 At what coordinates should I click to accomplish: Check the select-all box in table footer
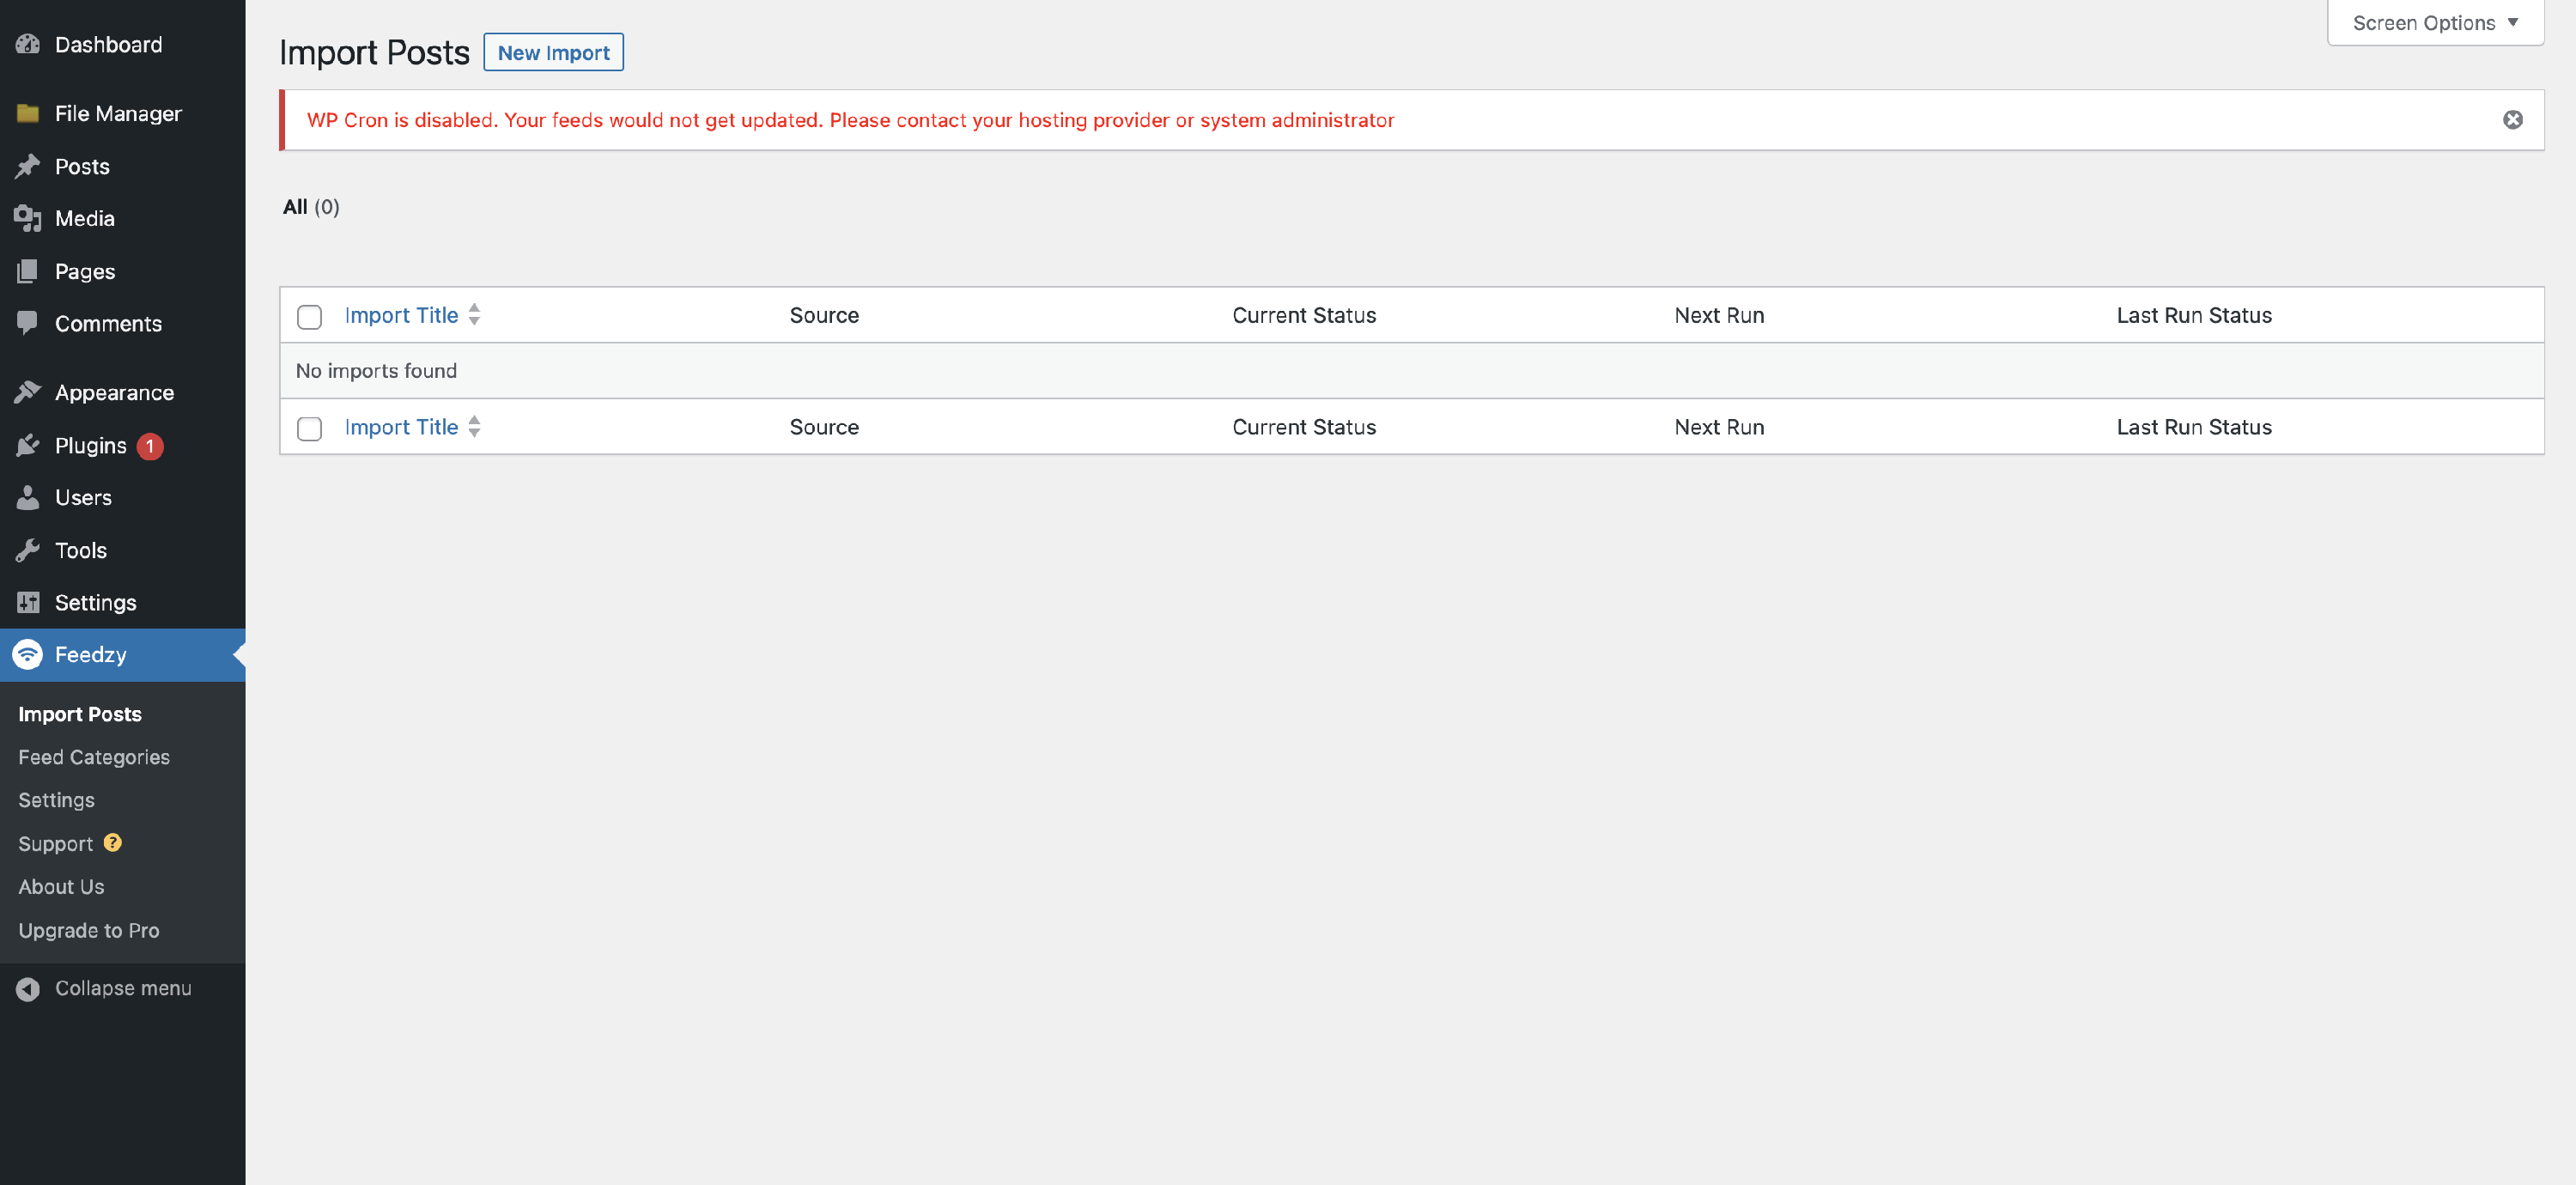[309, 428]
